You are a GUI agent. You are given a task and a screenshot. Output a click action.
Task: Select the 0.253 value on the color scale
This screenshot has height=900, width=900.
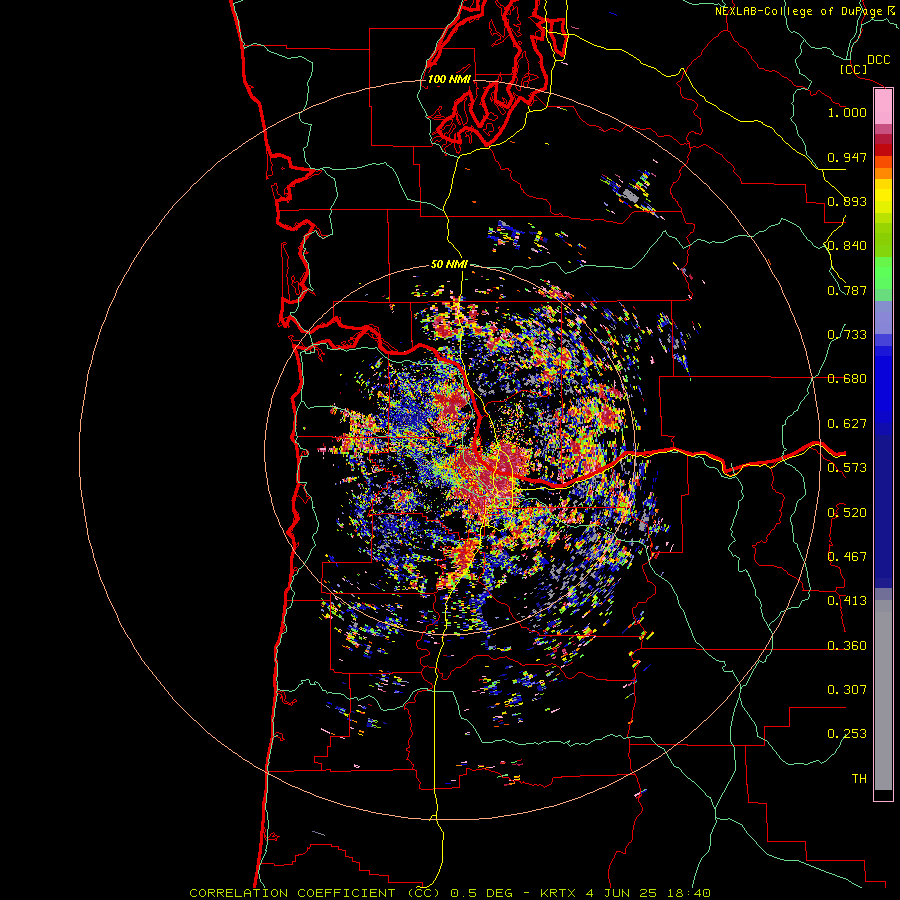click(x=847, y=734)
